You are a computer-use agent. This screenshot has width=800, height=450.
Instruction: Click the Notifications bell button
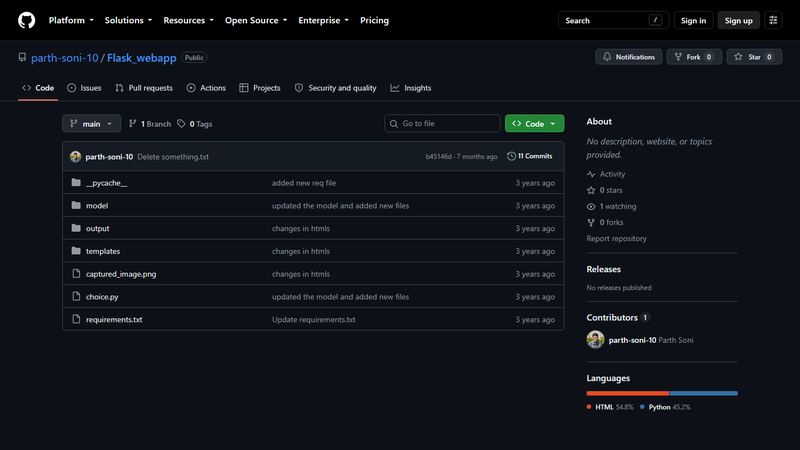[629, 57]
